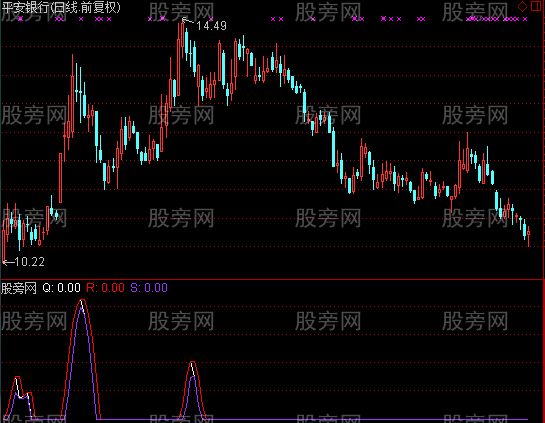
Task: Click the Q: 0.00 indicator value
Action: [62, 288]
